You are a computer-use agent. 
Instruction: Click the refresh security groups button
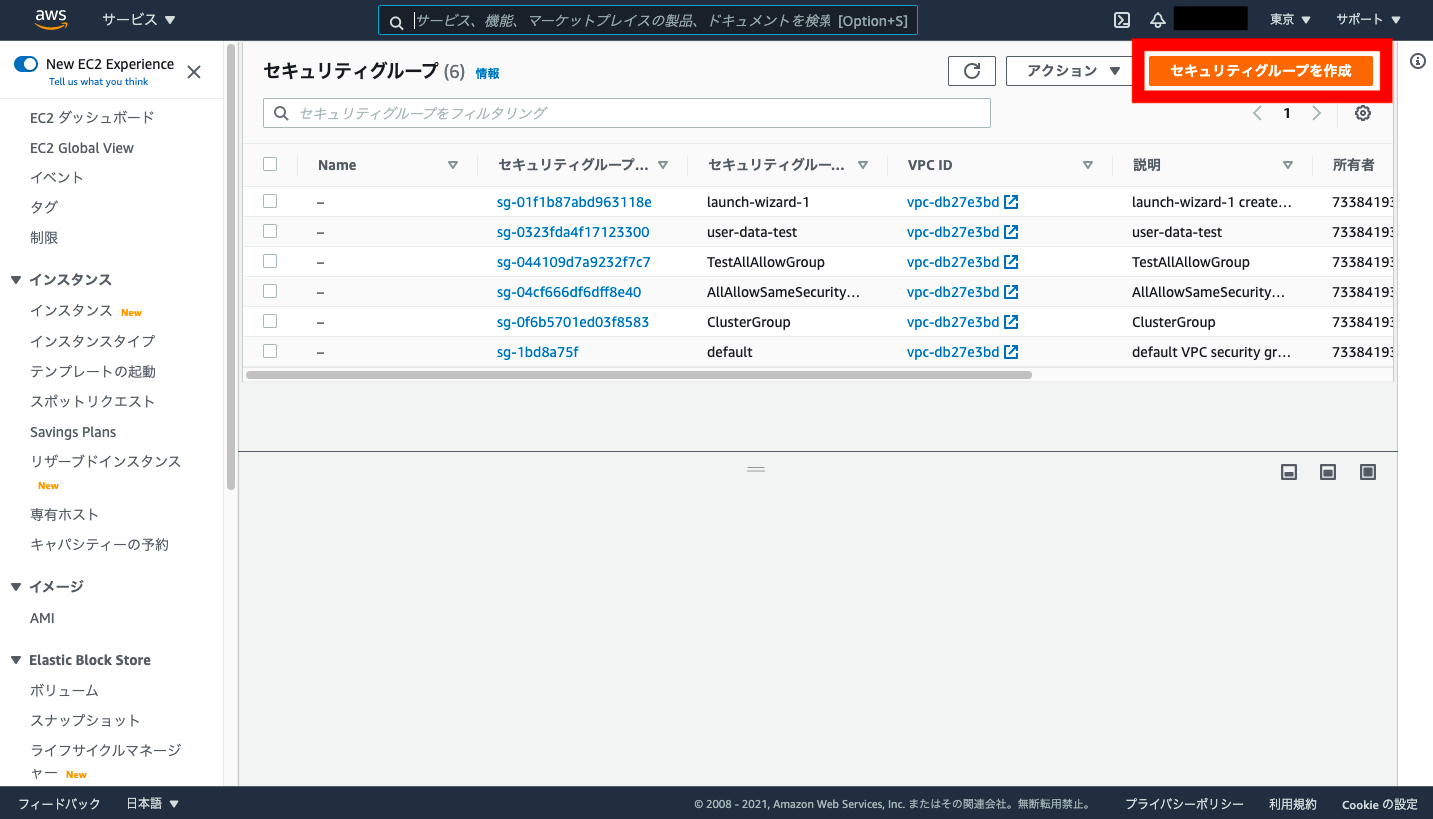click(972, 71)
